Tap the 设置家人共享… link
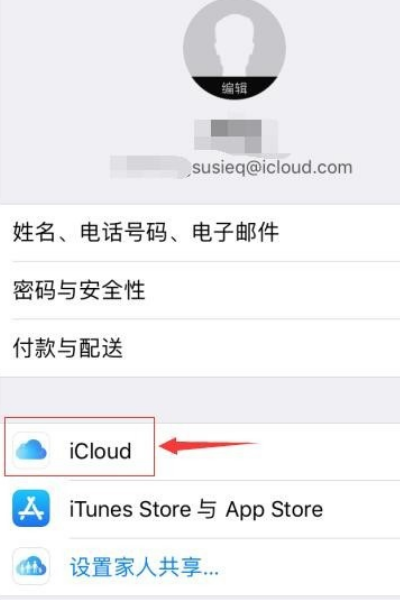Image resolution: width=400 pixels, height=600 pixels. click(144, 567)
